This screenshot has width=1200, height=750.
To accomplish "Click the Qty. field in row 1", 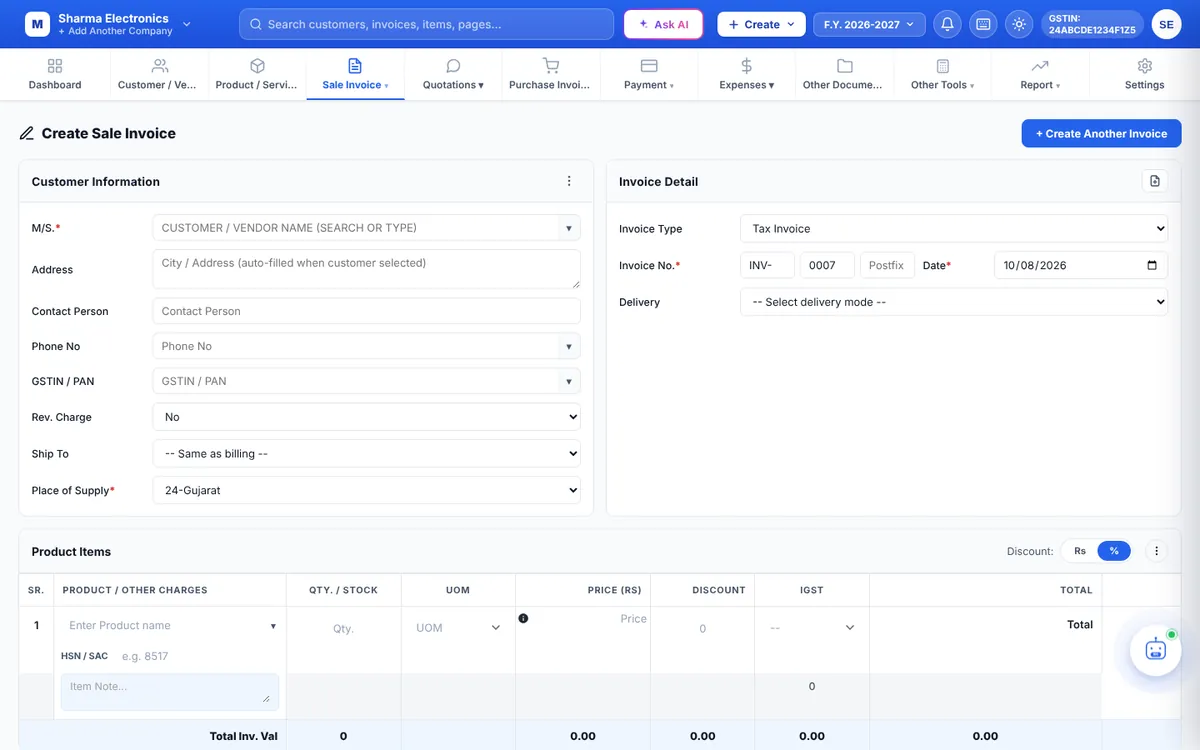I will pos(343,628).
